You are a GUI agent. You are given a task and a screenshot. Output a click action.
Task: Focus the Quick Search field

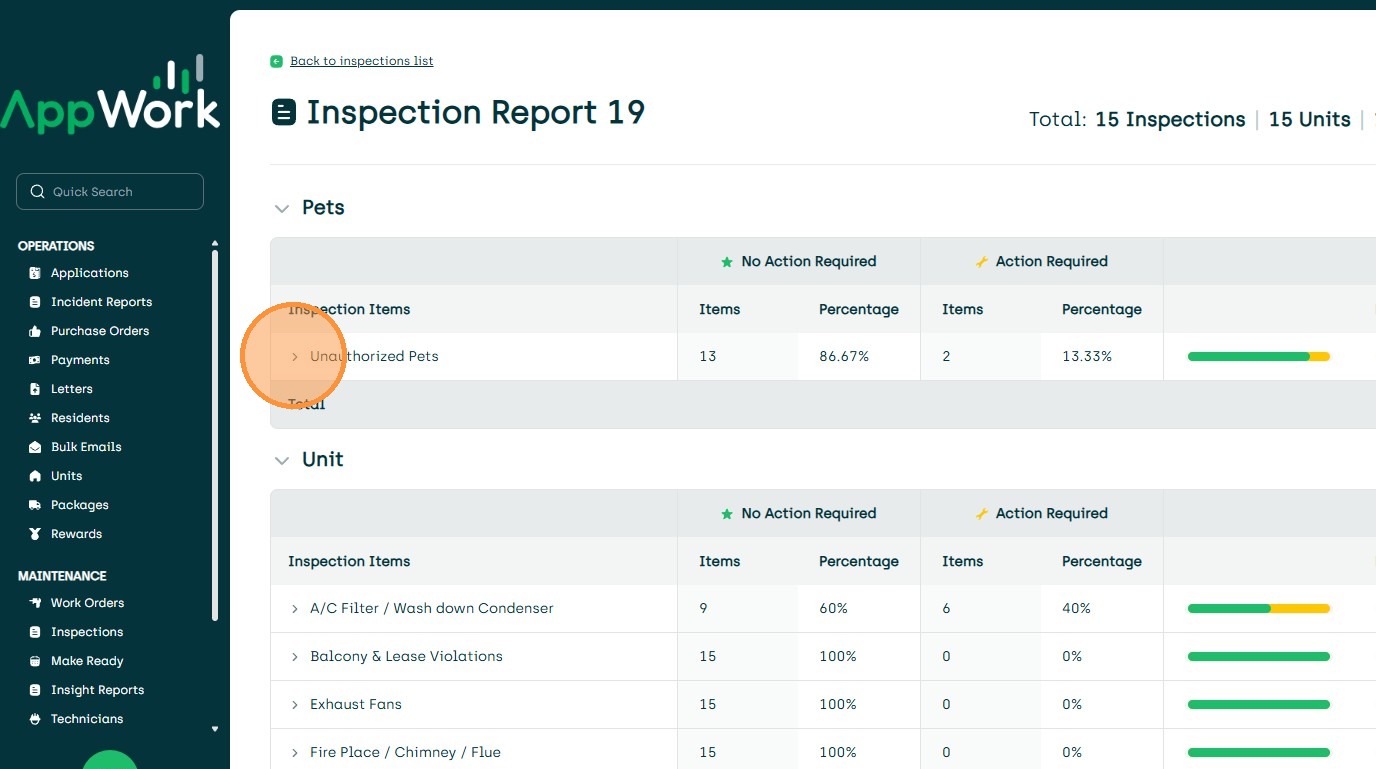(x=110, y=192)
